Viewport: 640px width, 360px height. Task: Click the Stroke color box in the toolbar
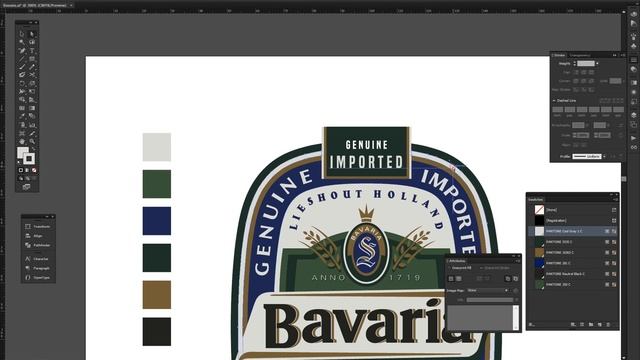click(x=29, y=158)
